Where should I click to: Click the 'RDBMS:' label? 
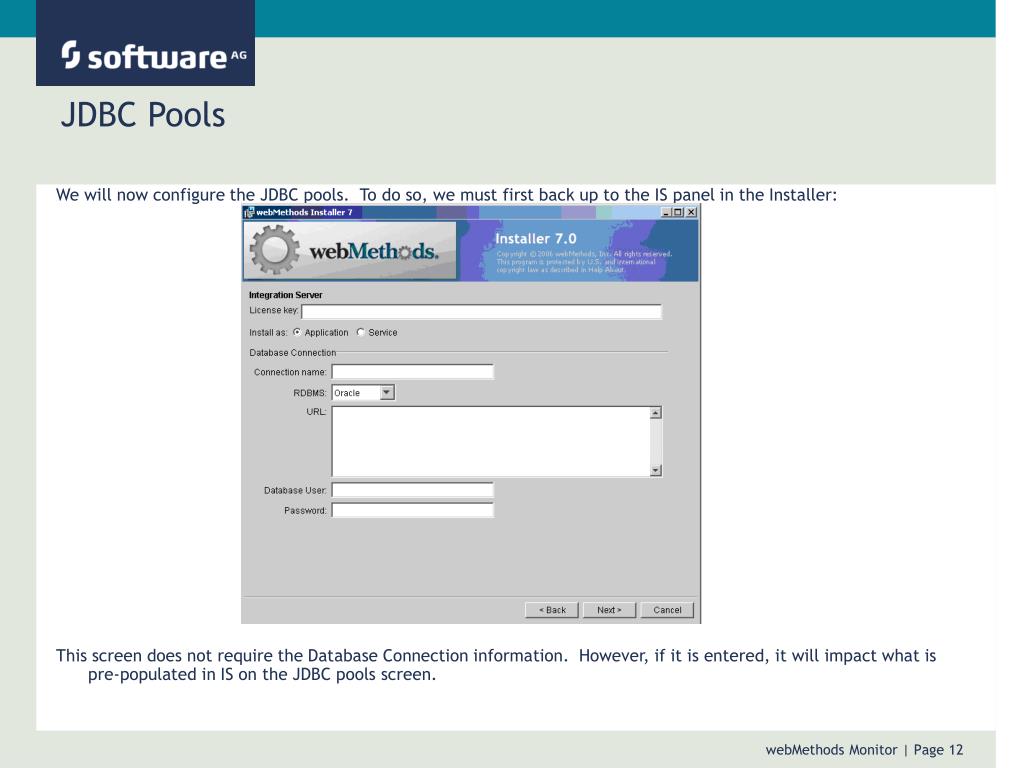pos(310,393)
